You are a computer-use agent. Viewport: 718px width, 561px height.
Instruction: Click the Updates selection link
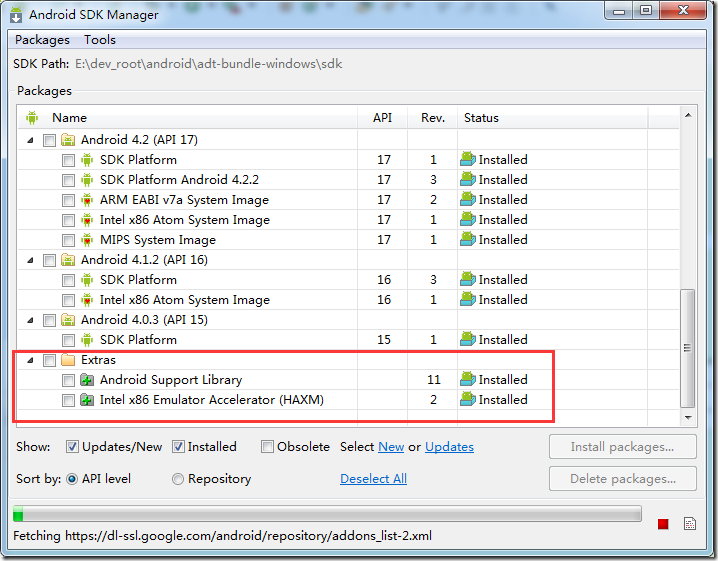(449, 447)
